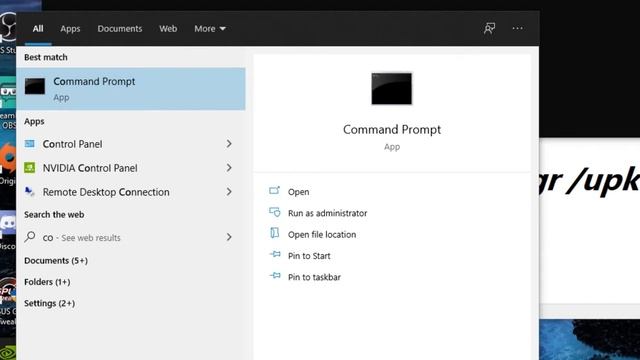
Task: Click the large Command Prompt preview thumbnail
Action: 391,89
